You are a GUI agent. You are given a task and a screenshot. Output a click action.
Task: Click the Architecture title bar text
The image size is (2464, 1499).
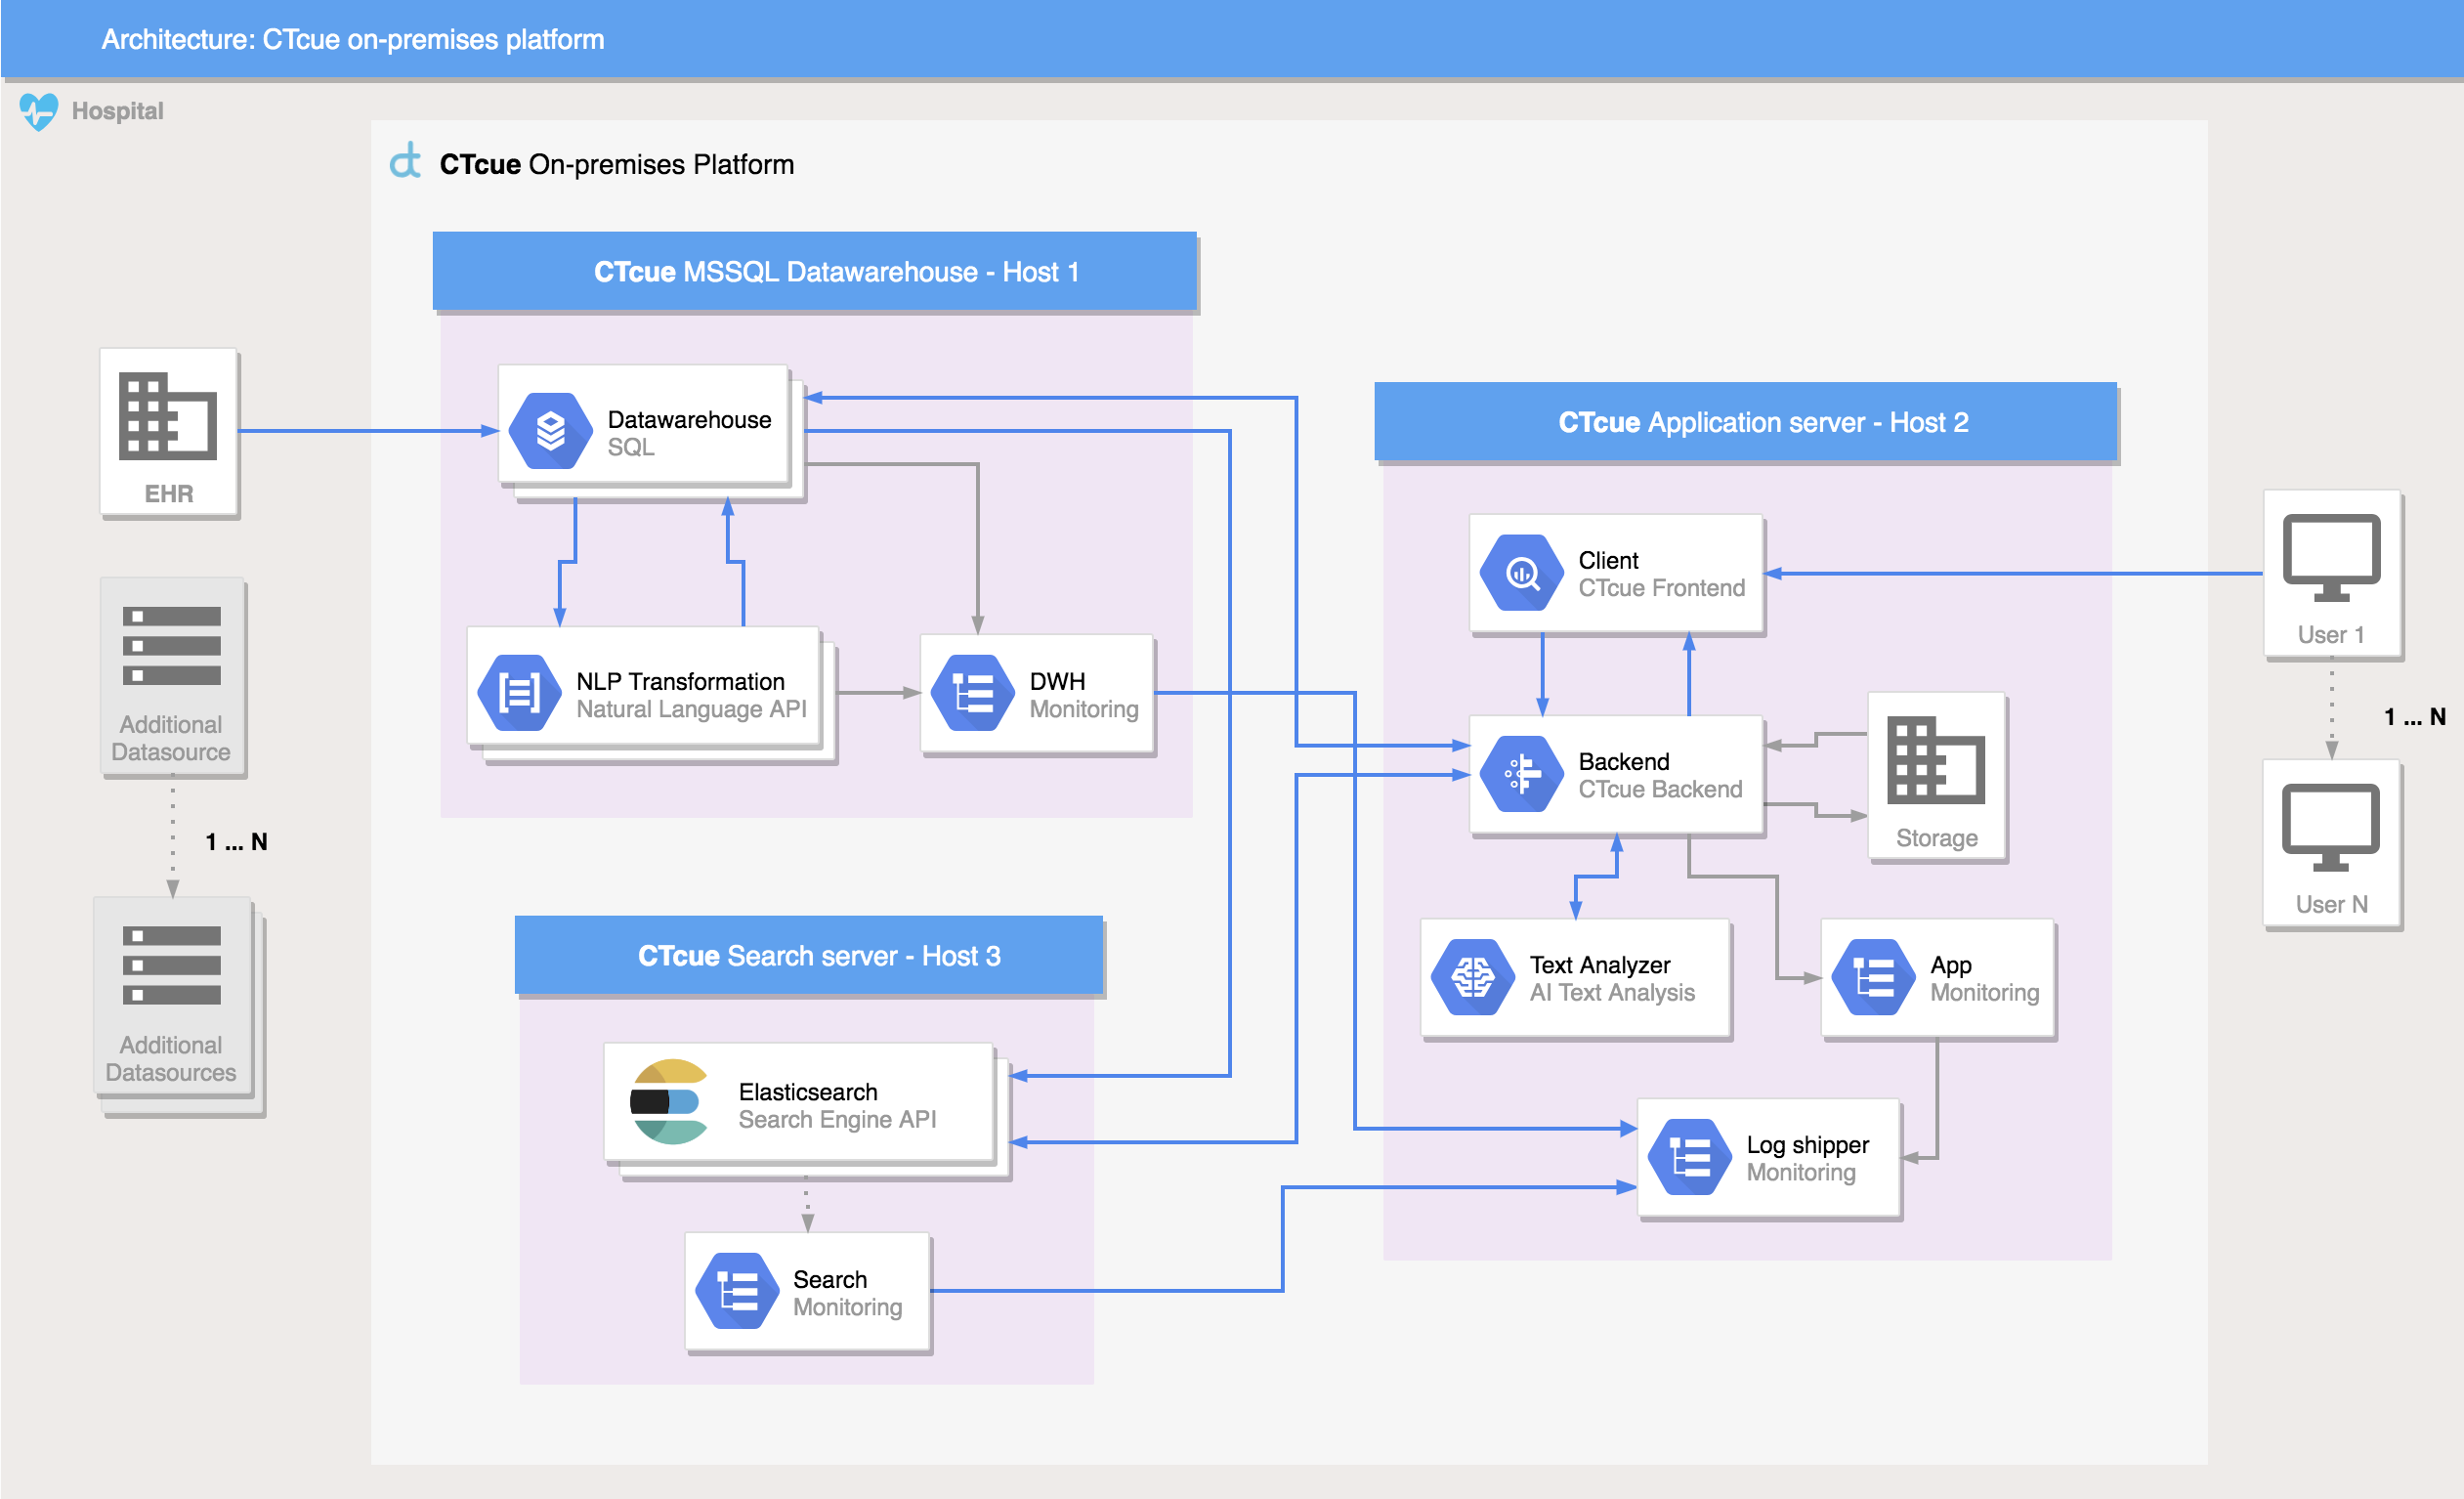click(x=353, y=40)
